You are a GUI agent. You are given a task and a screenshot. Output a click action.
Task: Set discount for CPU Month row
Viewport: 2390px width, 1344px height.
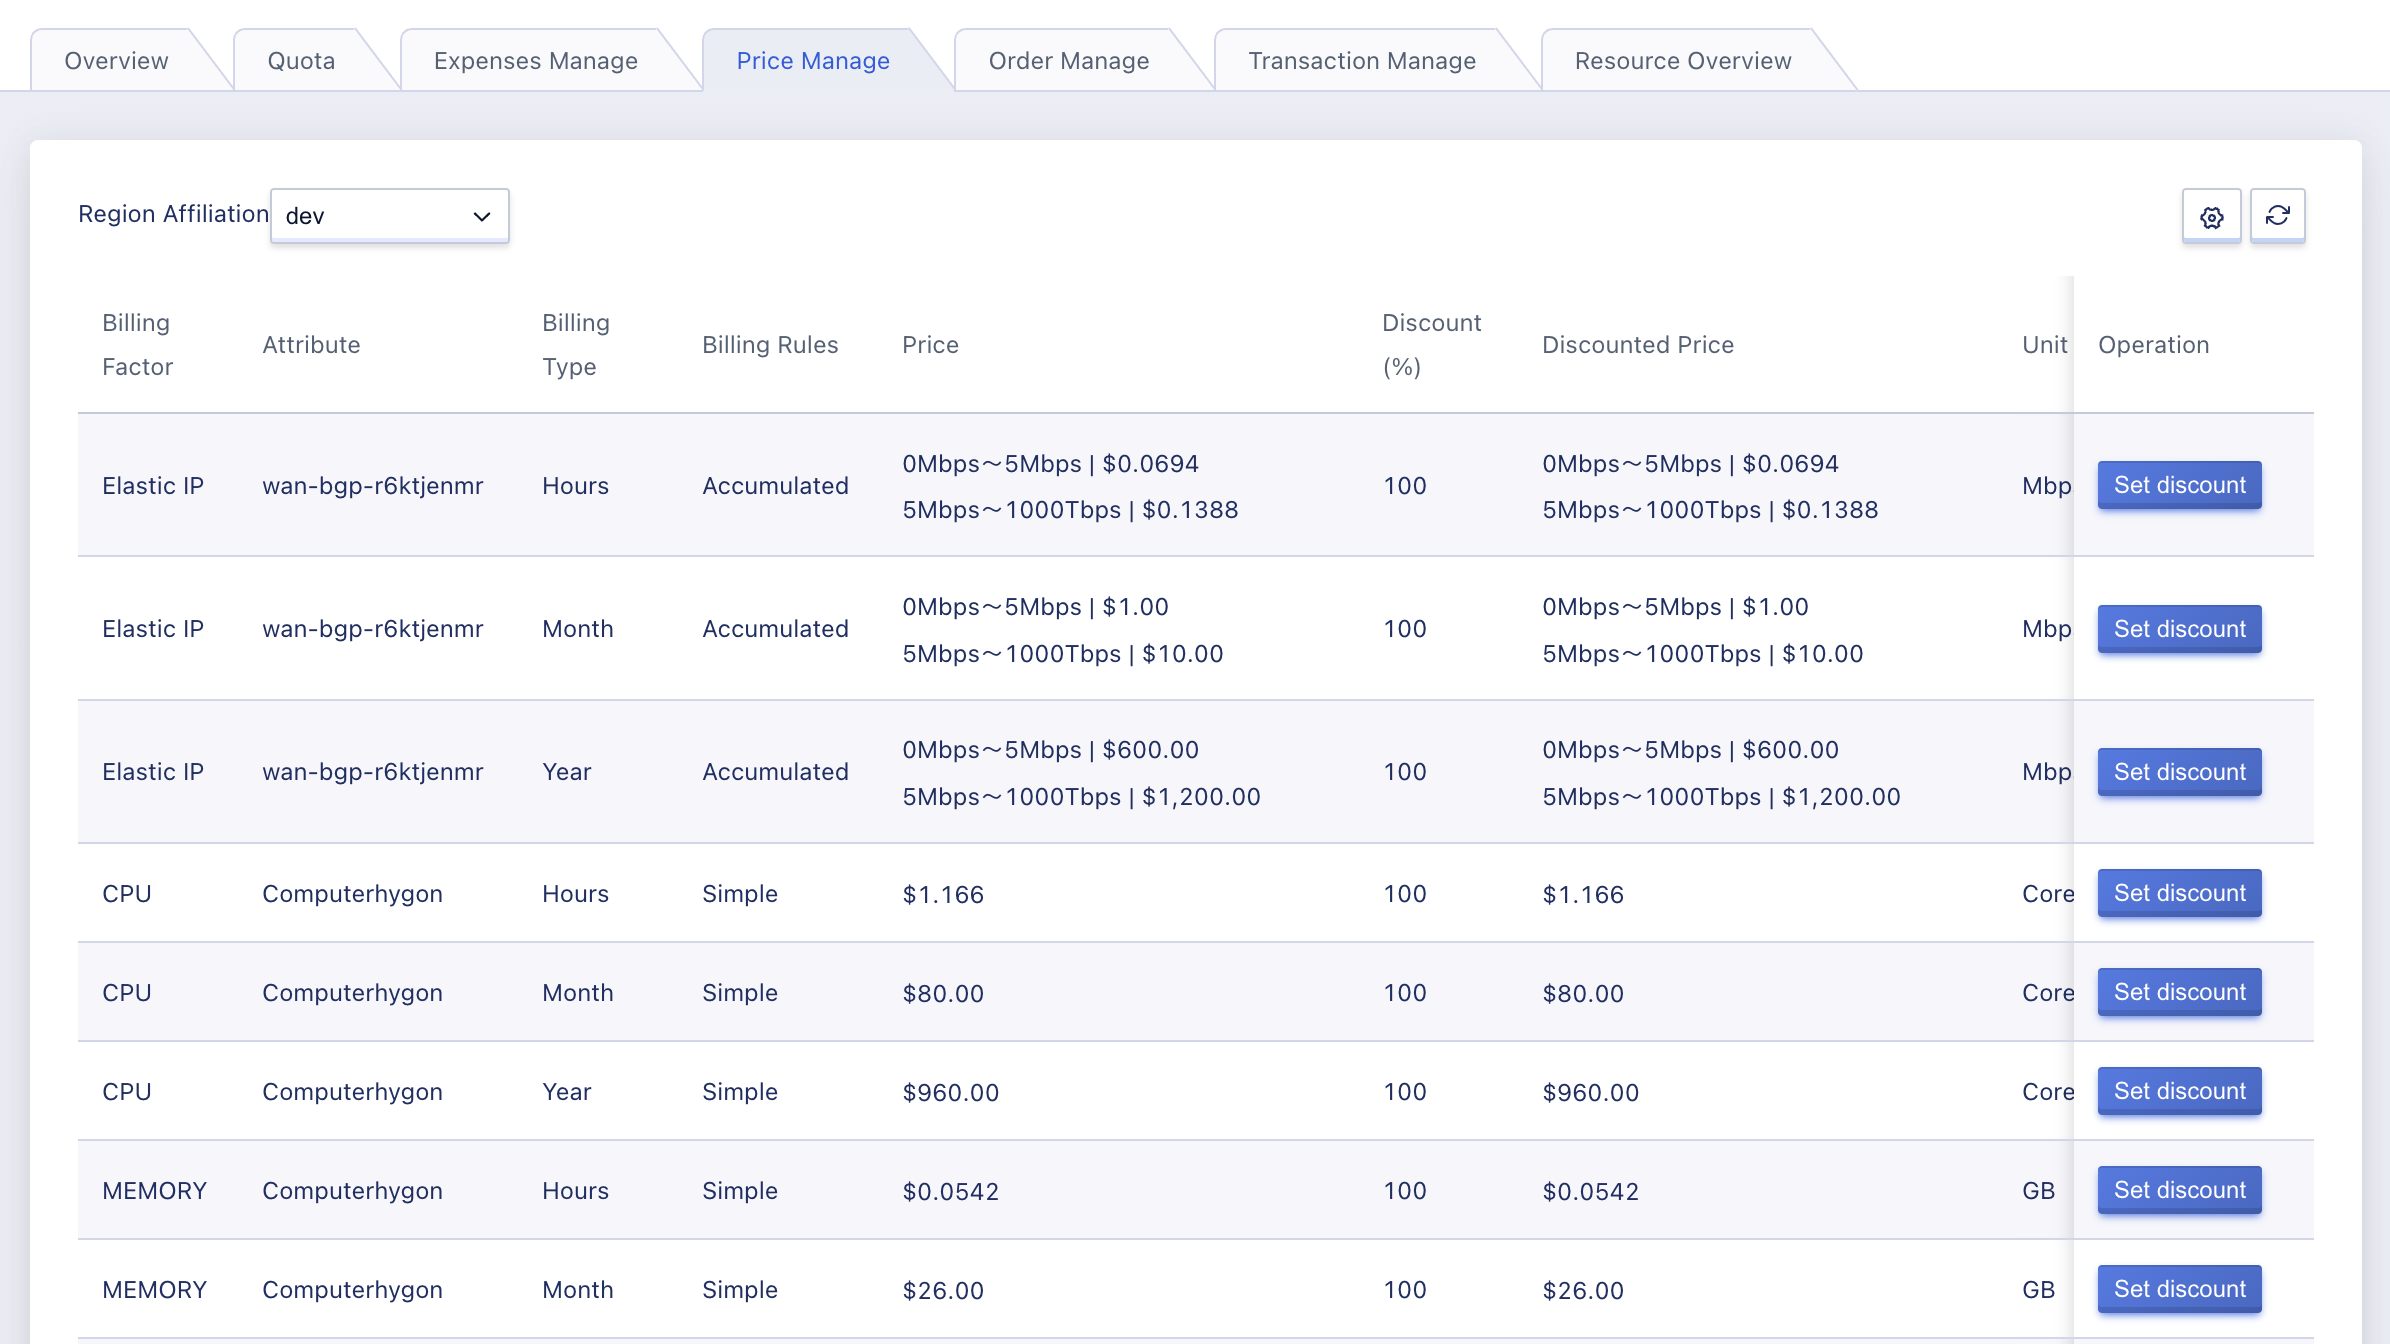coord(2179,992)
